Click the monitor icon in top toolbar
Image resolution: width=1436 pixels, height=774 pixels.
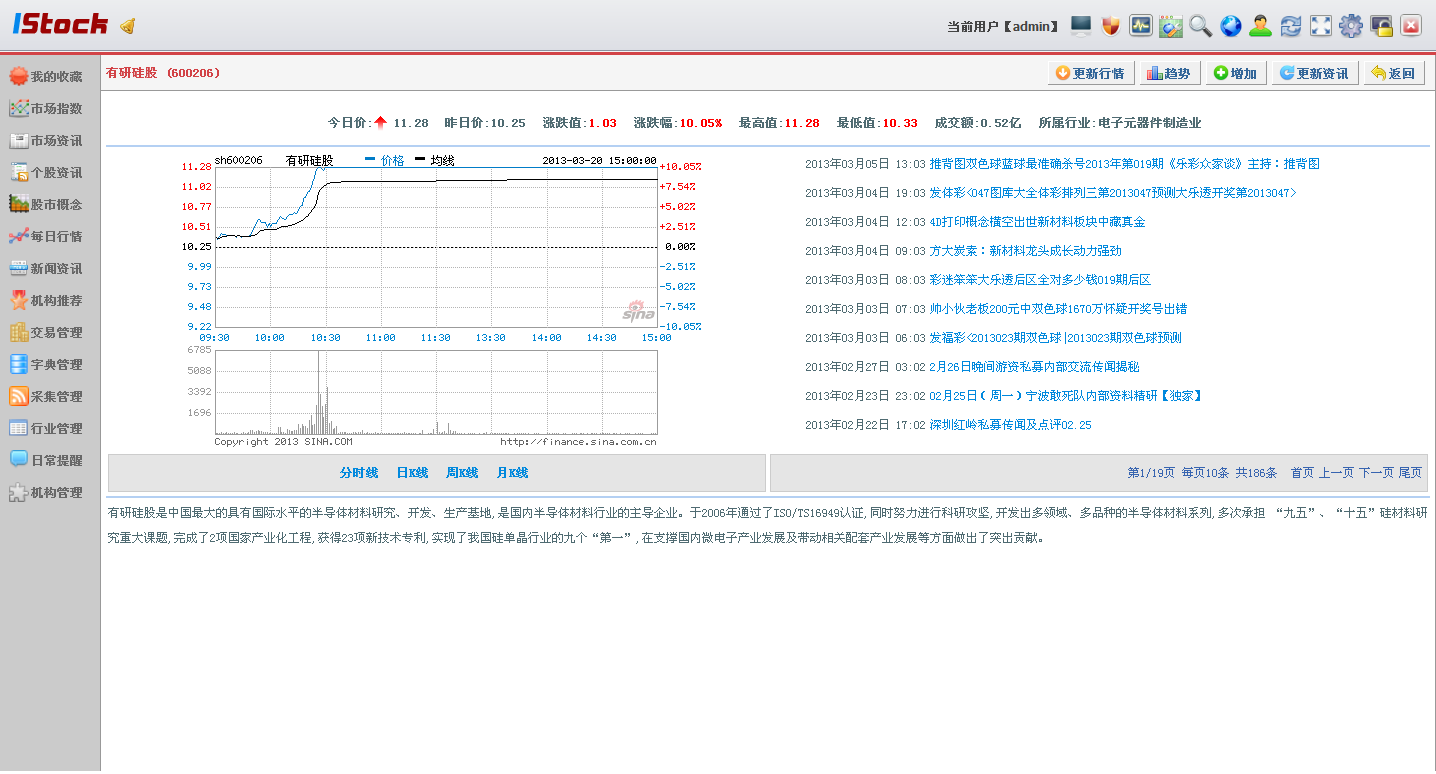tap(1081, 26)
